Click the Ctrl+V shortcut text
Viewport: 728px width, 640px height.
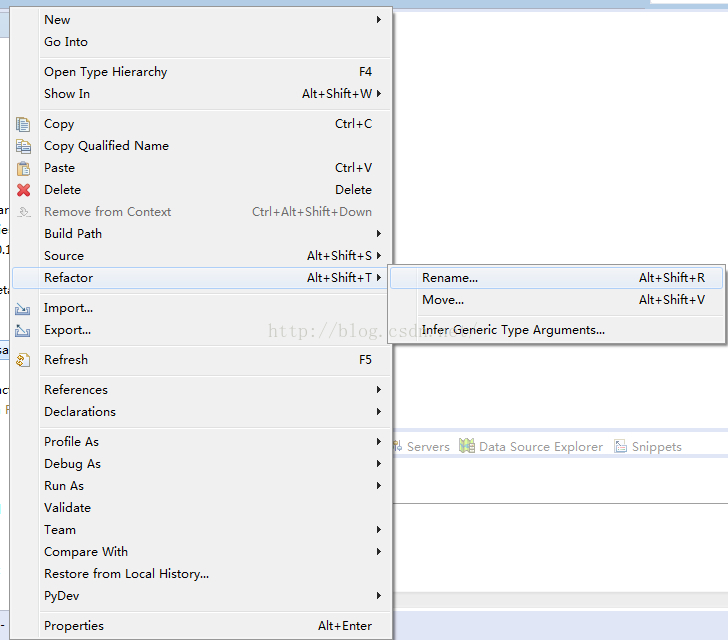(353, 168)
